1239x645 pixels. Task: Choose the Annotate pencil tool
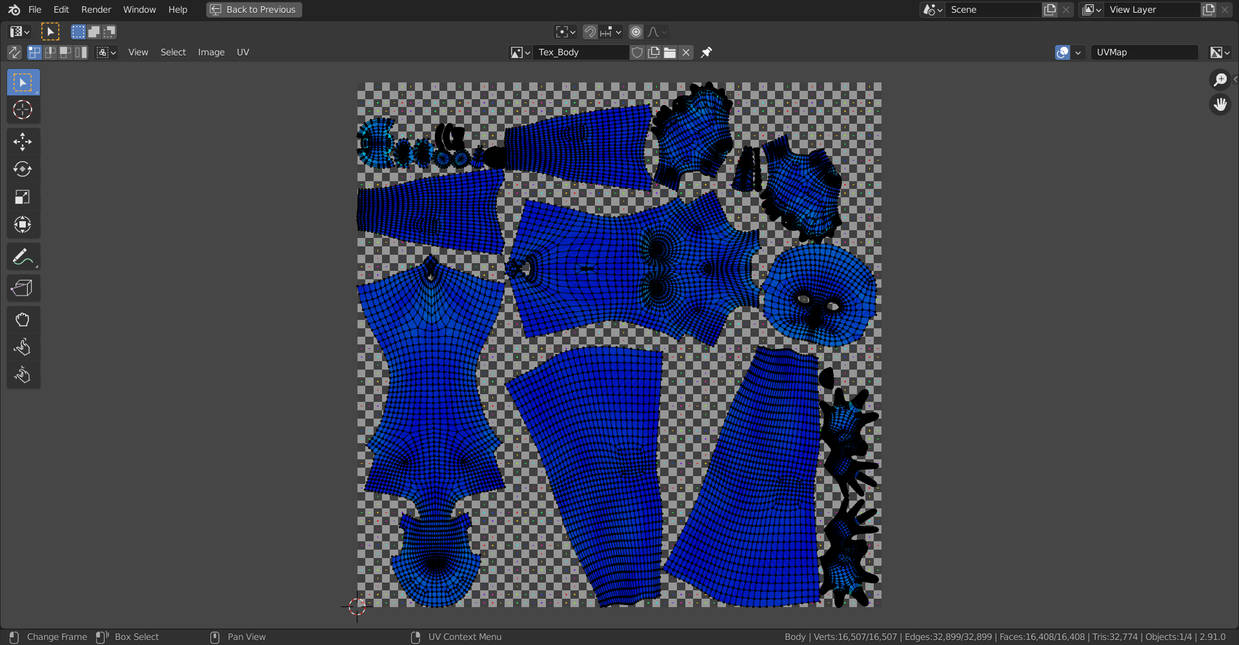(22, 257)
